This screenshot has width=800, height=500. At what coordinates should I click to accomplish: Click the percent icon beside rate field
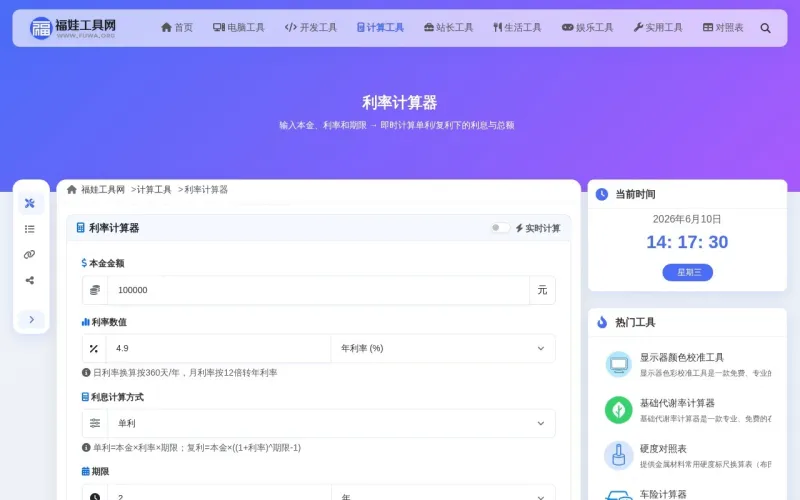point(94,348)
